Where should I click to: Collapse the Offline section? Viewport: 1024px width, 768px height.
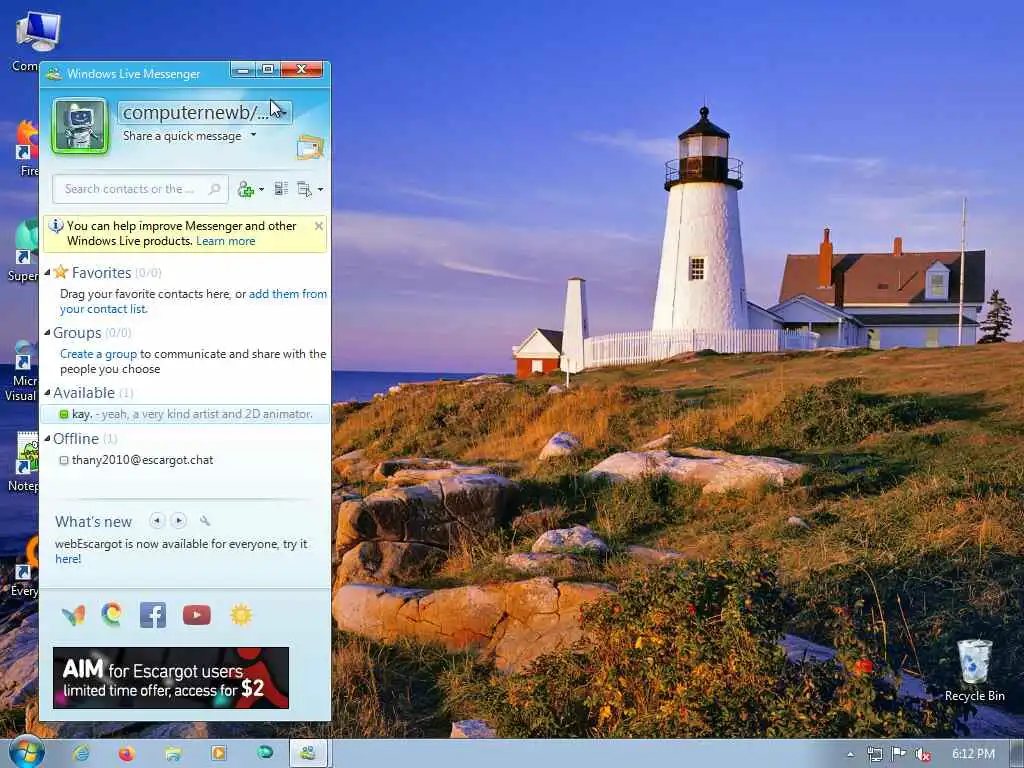[47, 438]
